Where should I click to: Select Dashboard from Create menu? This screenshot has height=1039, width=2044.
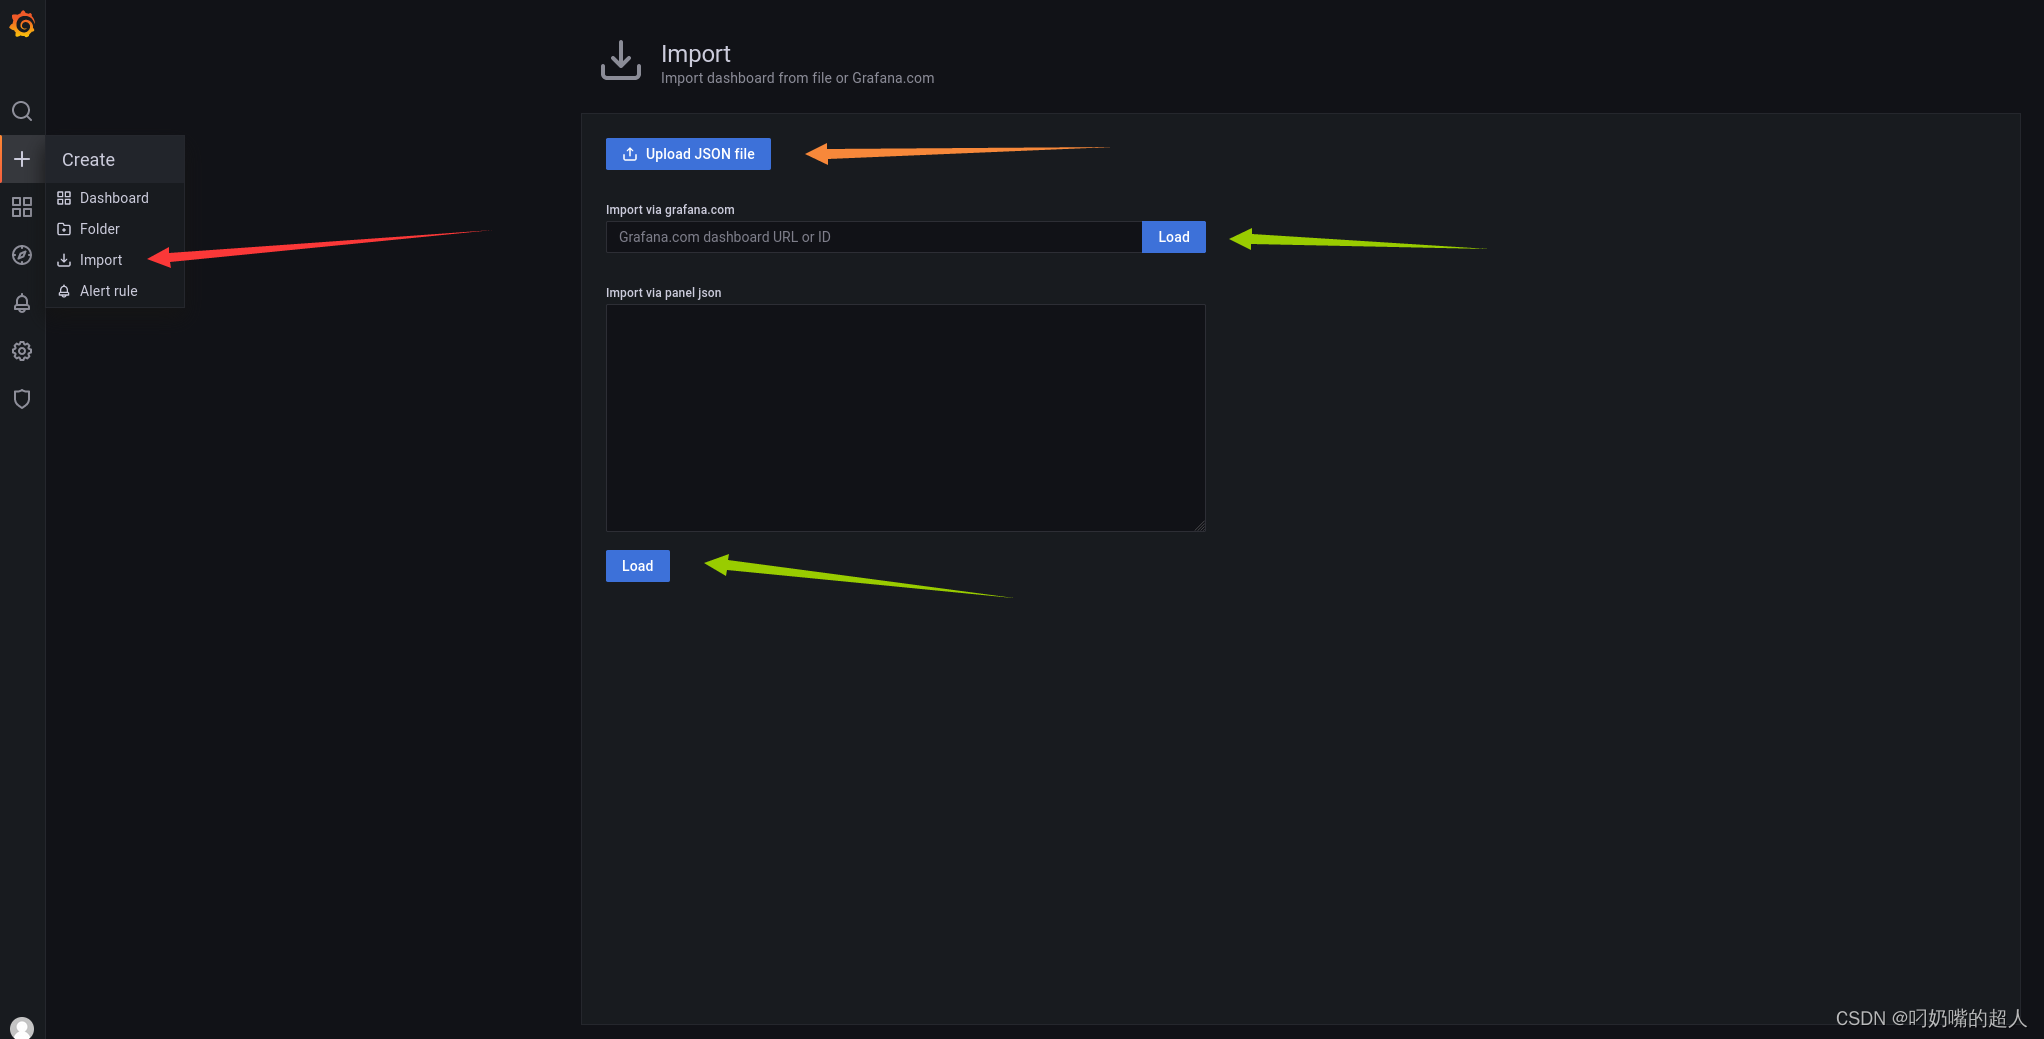[115, 198]
